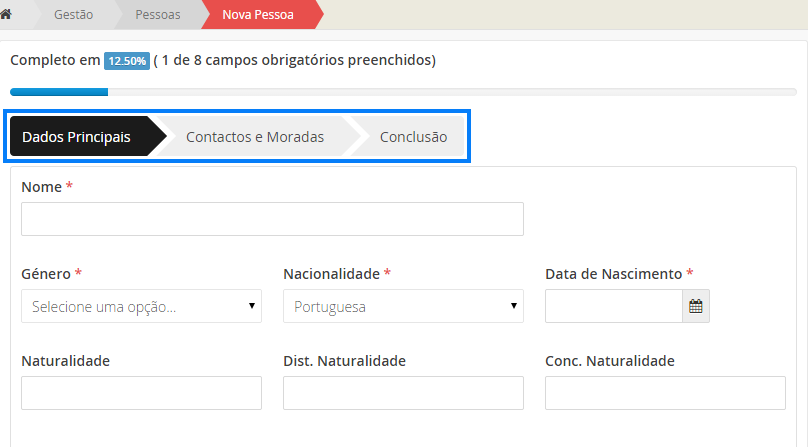Click into the Naturalidade text box
Image resolution: width=808 pixels, height=447 pixels.
coord(141,393)
